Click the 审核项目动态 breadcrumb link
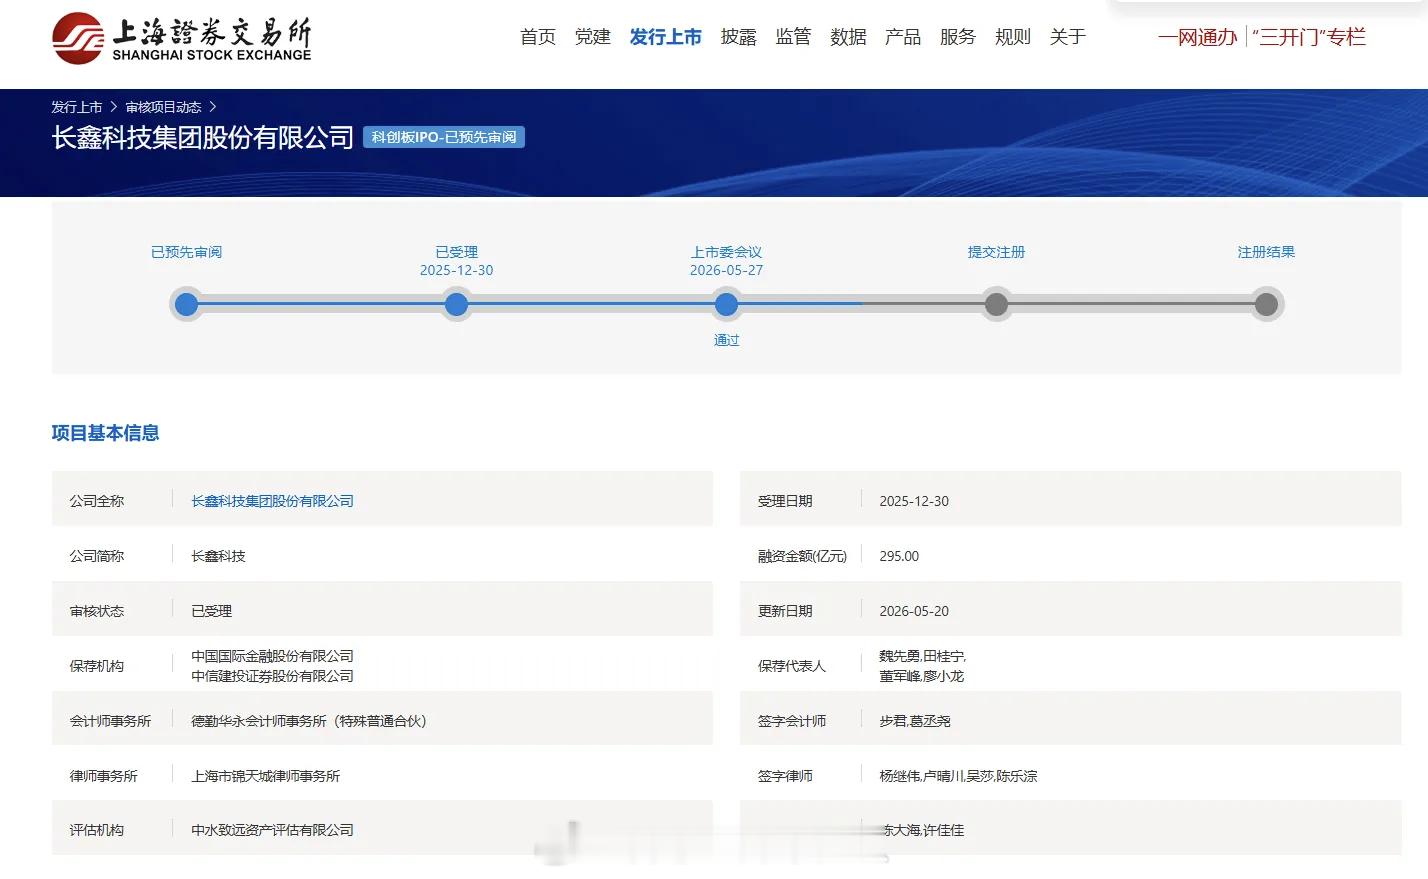Screen dimensions: 1428x879 [164, 107]
